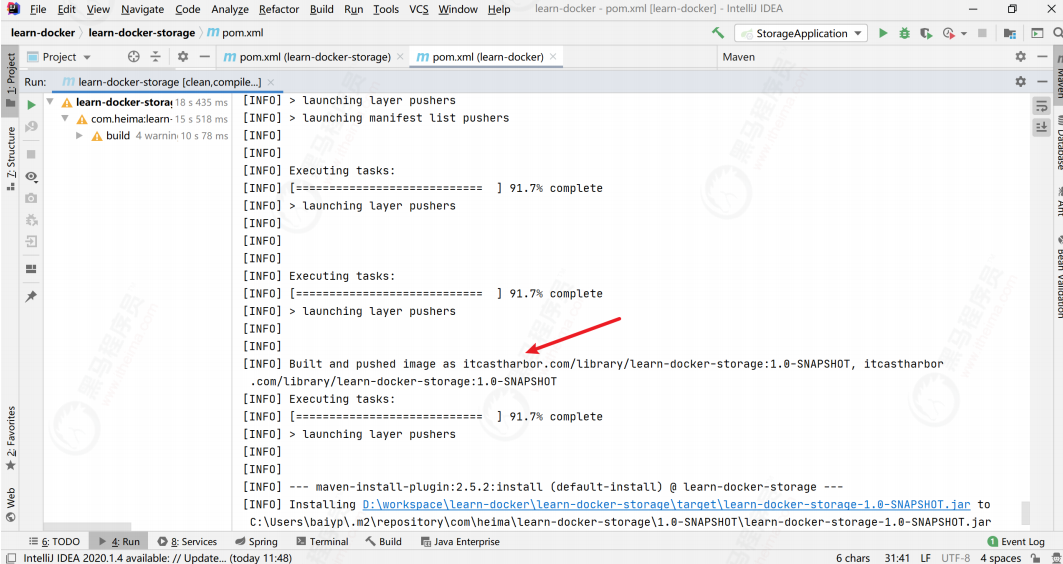This screenshot has height=564, width=1063.
Task: Open the Java Enterprise tool window
Action: [x=460, y=542]
